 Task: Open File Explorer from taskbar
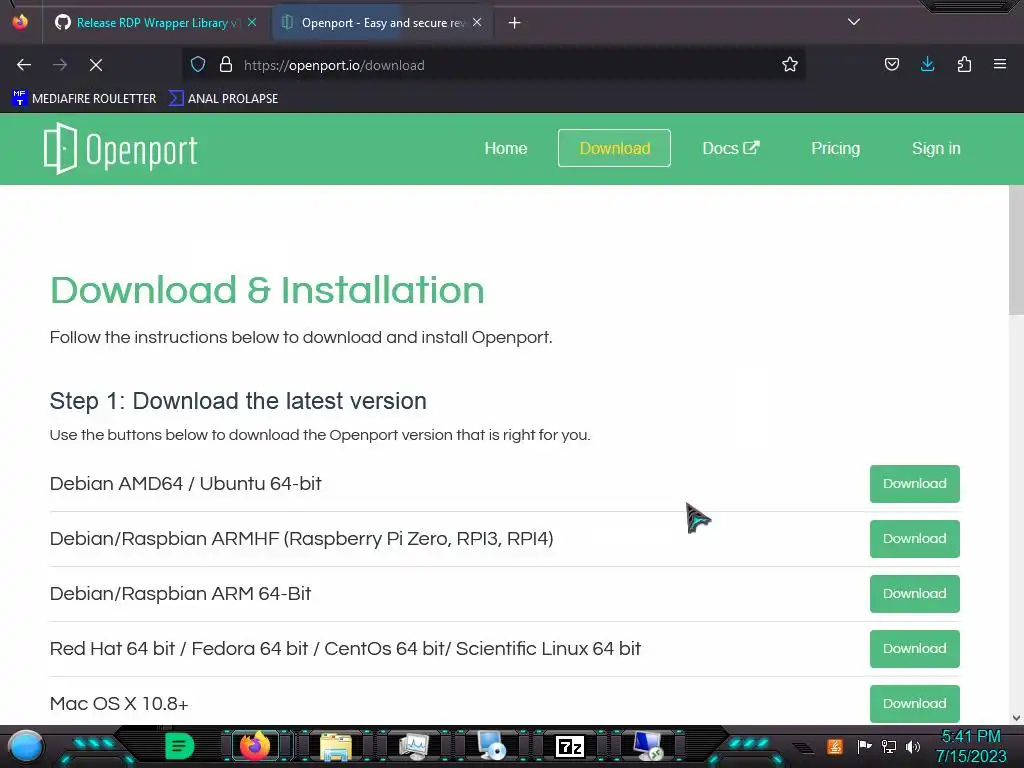(x=336, y=746)
